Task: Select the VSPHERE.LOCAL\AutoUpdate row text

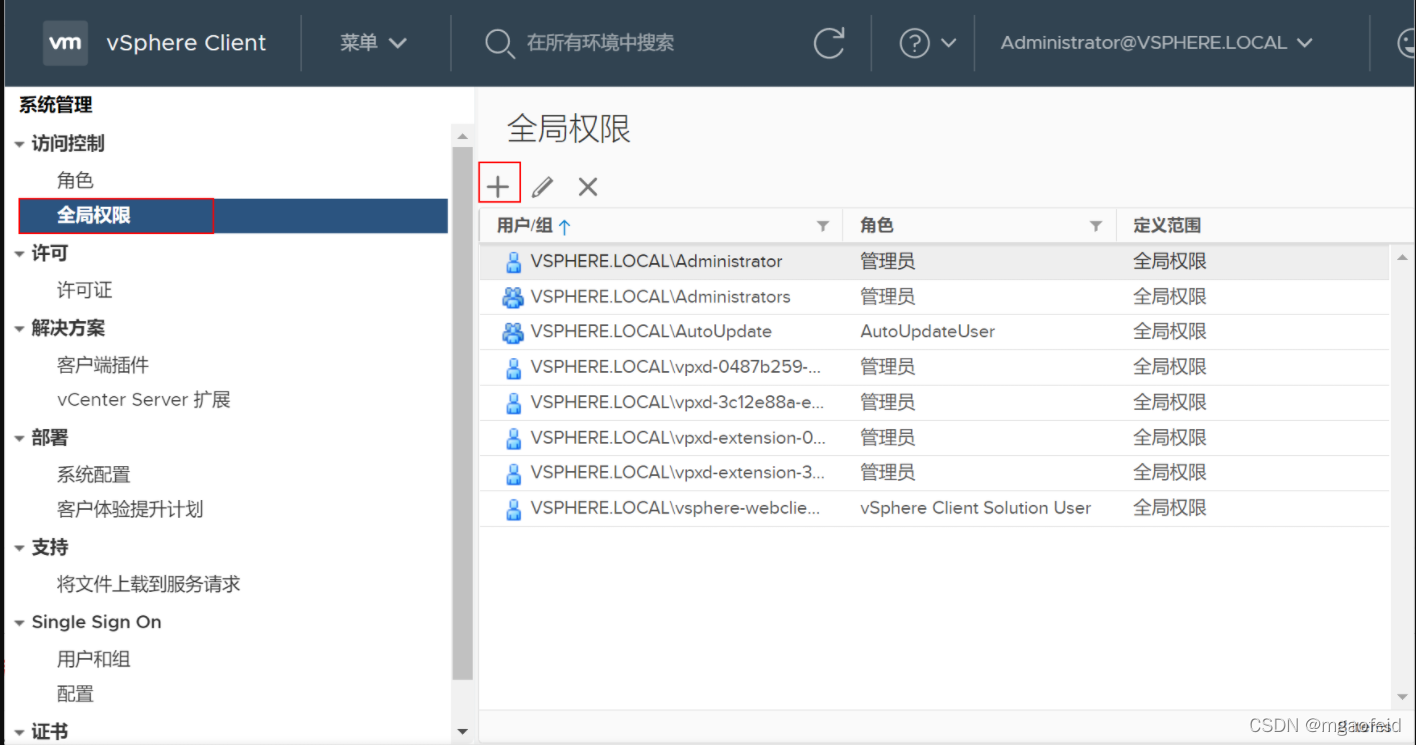Action: (x=651, y=332)
